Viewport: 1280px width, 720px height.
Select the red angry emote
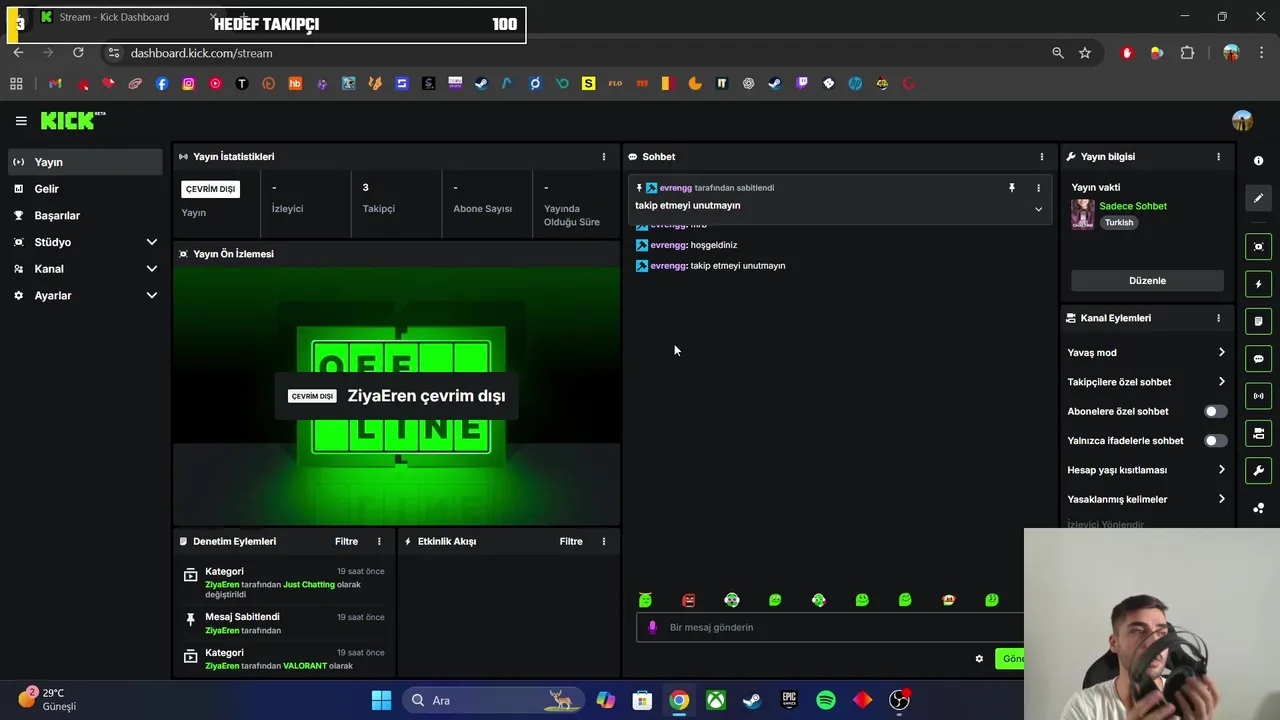pyautogui.click(x=688, y=600)
